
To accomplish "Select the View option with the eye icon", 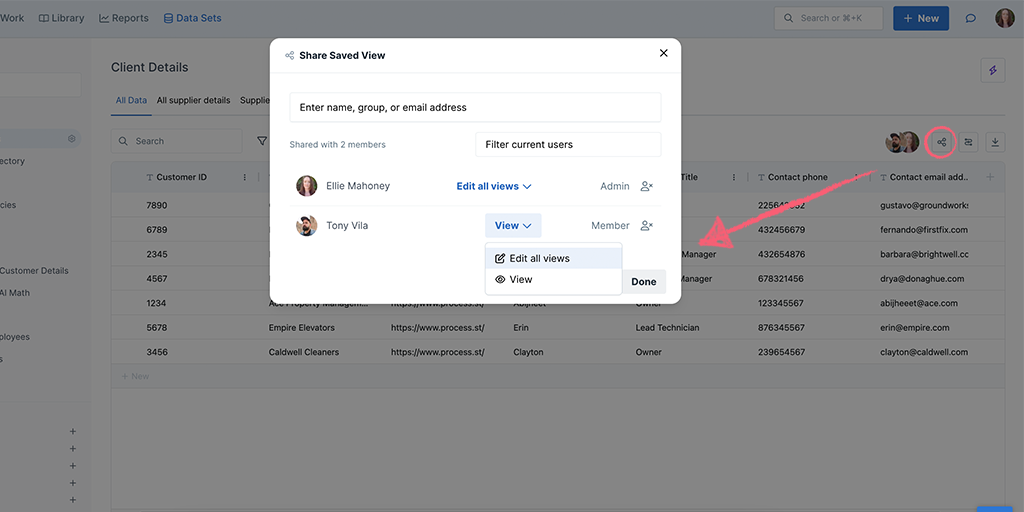I will (553, 279).
